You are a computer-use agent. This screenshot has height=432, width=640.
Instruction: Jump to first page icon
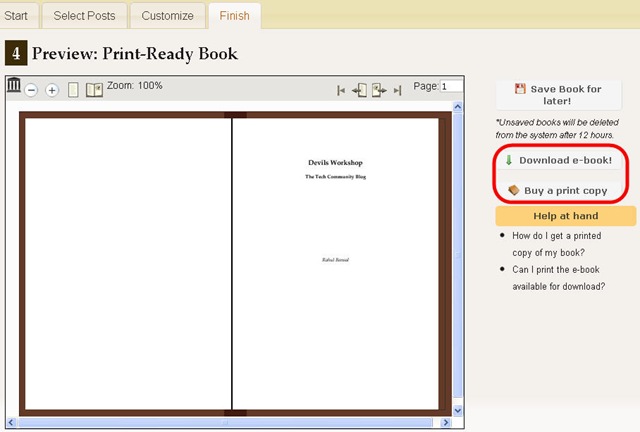[341, 90]
